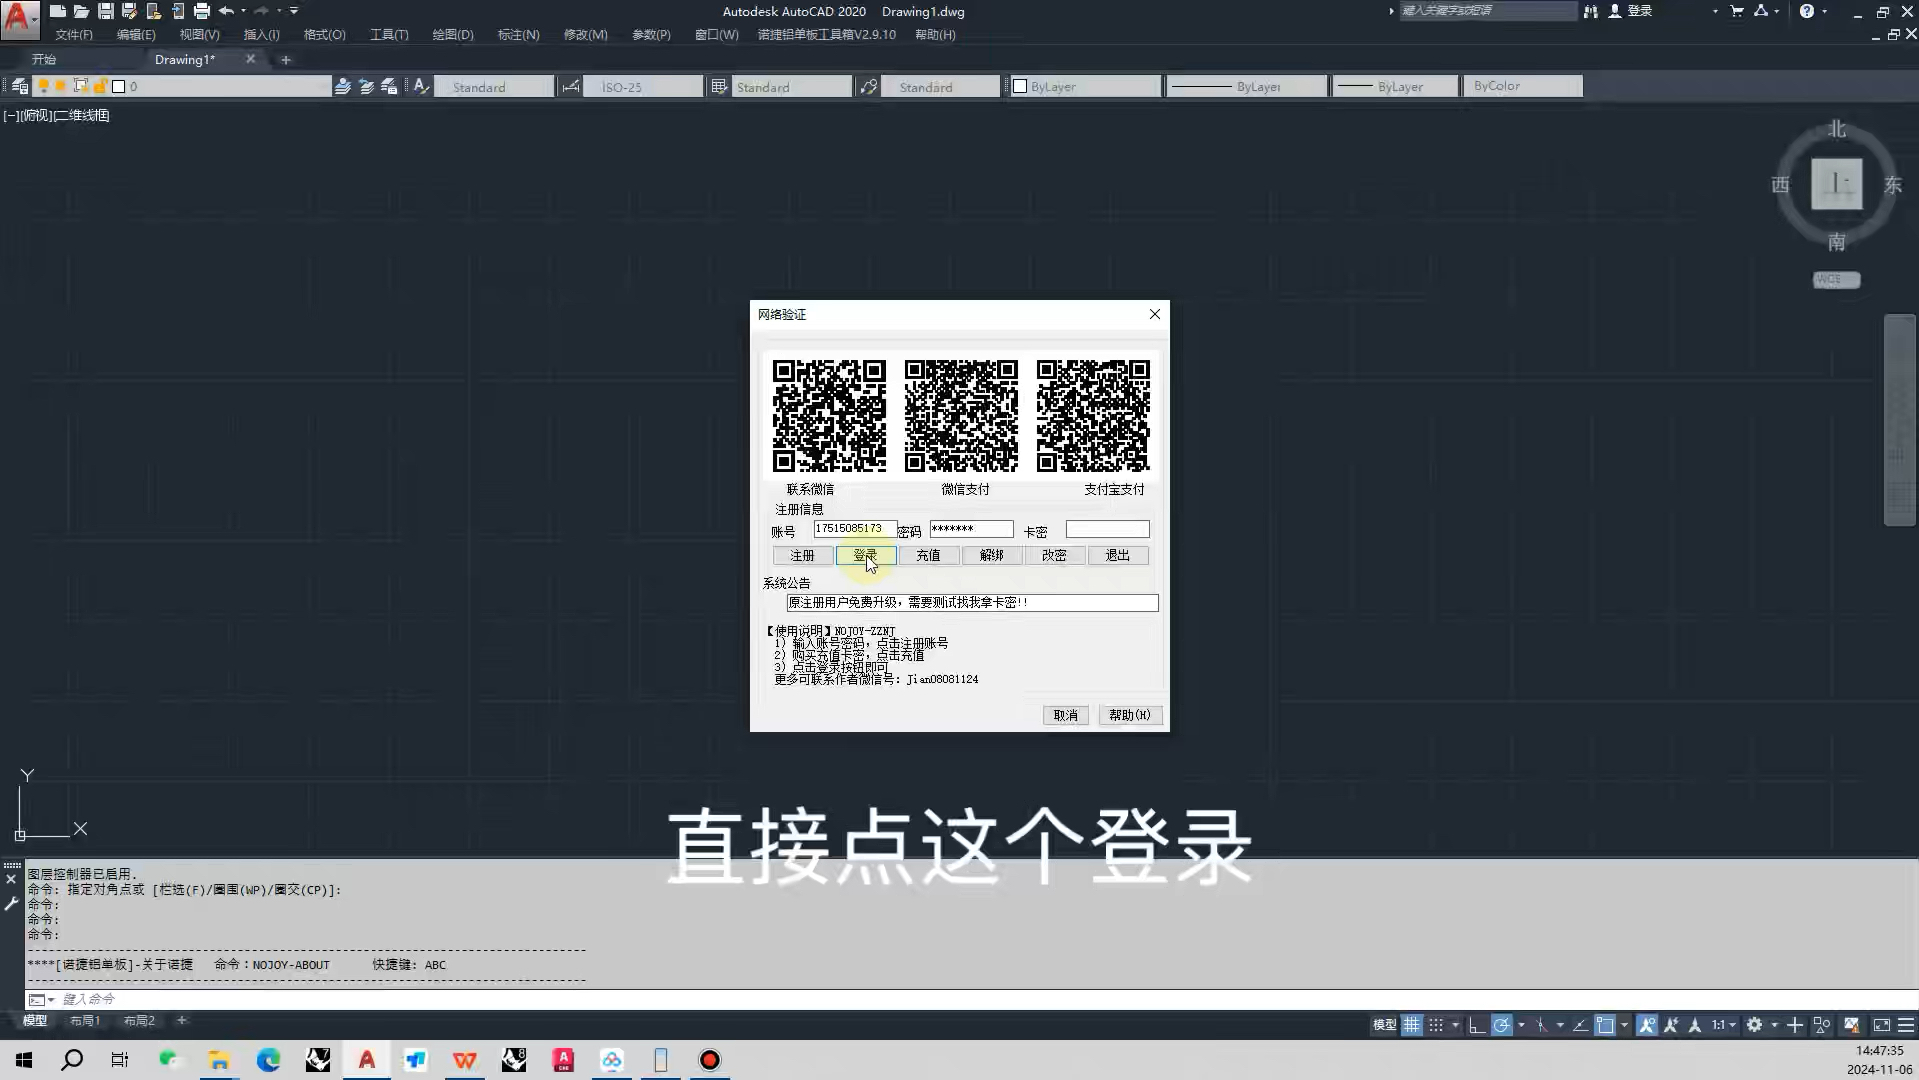Click Make Object's Layer Current icon
Screen dimensions: 1919x1080
coord(343,86)
